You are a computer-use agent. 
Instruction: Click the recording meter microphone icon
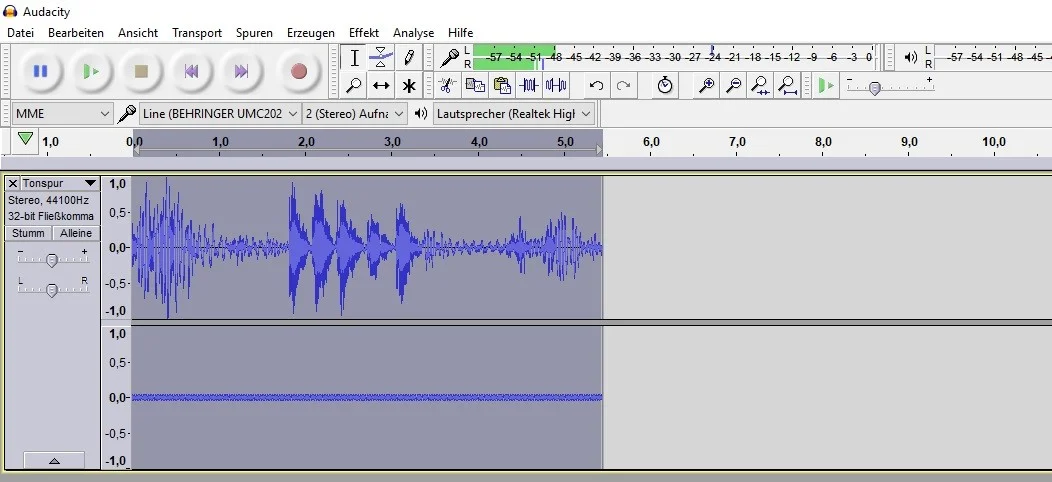(449, 58)
